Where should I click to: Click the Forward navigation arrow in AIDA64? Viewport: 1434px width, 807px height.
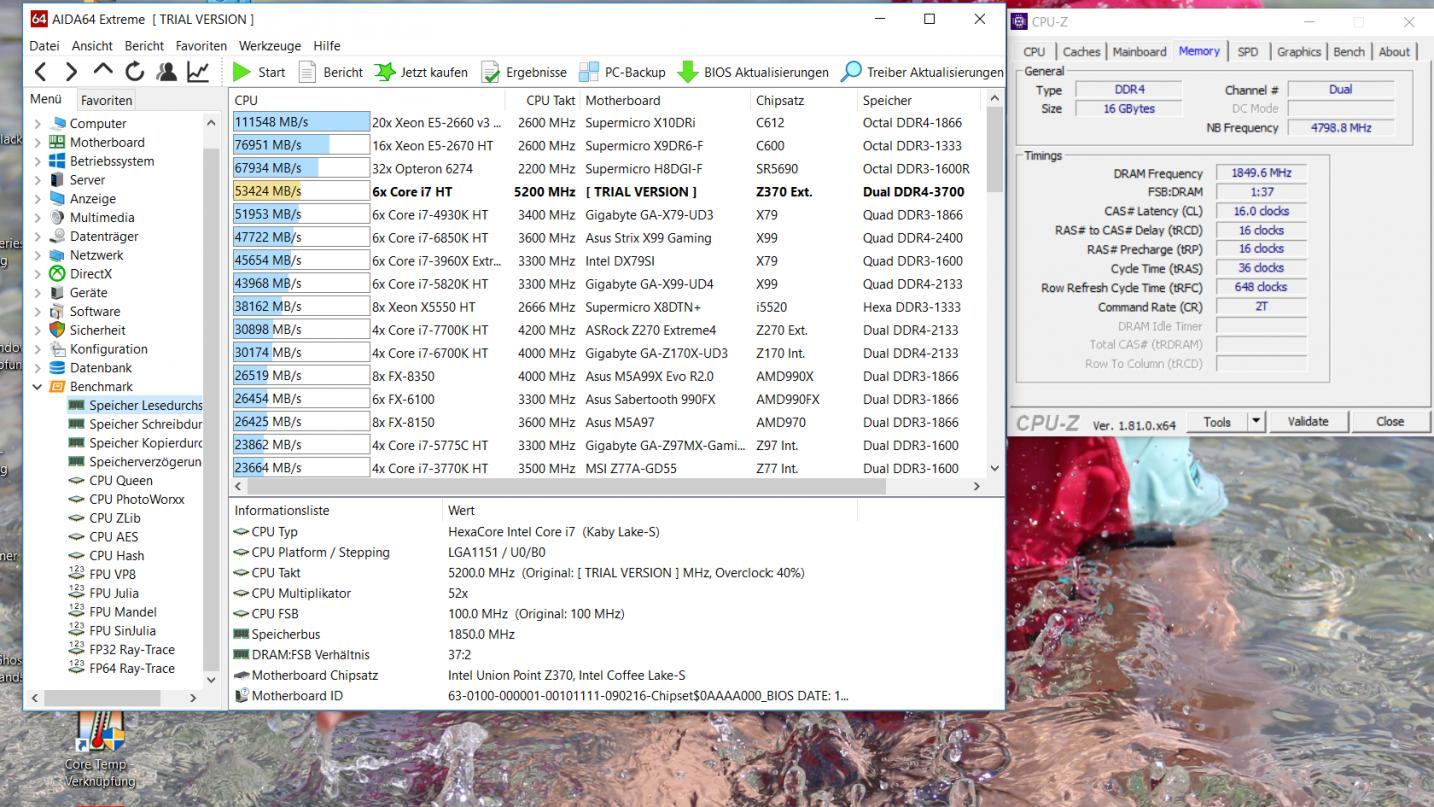pyautogui.click(x=71, y=72)
